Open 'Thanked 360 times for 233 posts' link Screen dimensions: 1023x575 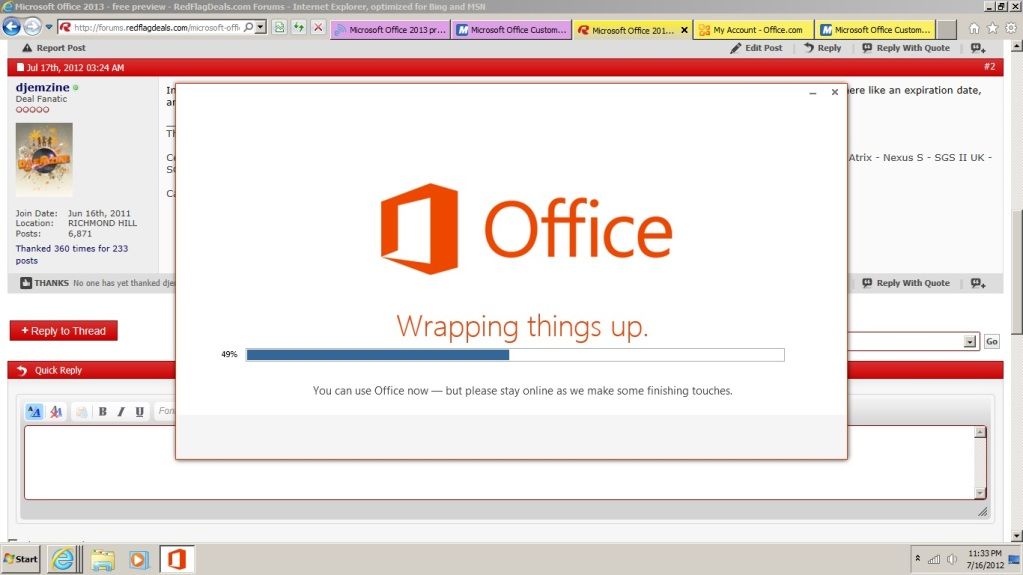(x=72, y=254)
